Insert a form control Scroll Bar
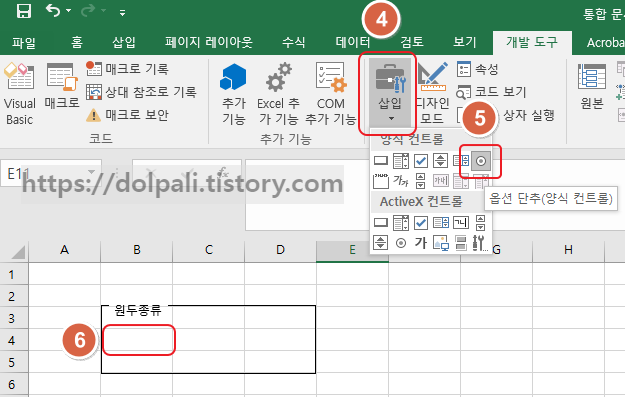Viewport: 625px width, 397px height. [x=421, y=181]
